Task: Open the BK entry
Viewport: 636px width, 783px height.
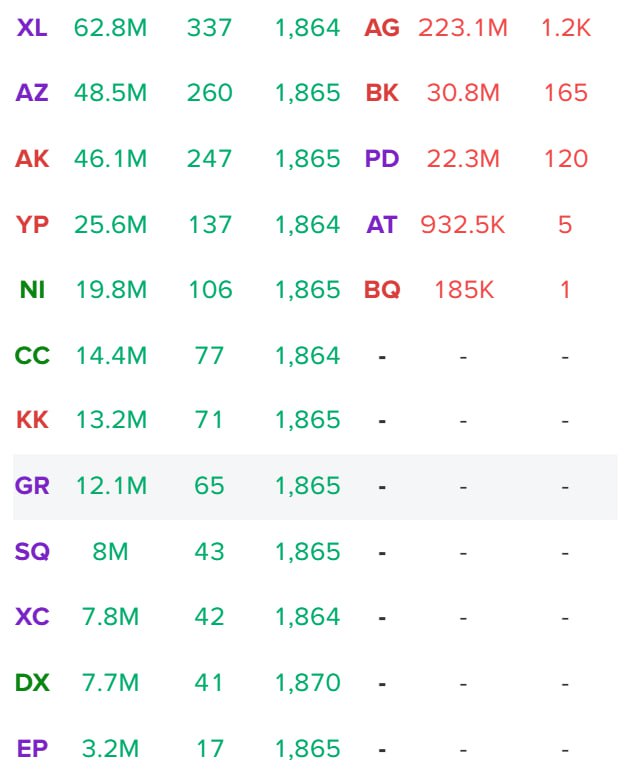Action: (382, 94)
